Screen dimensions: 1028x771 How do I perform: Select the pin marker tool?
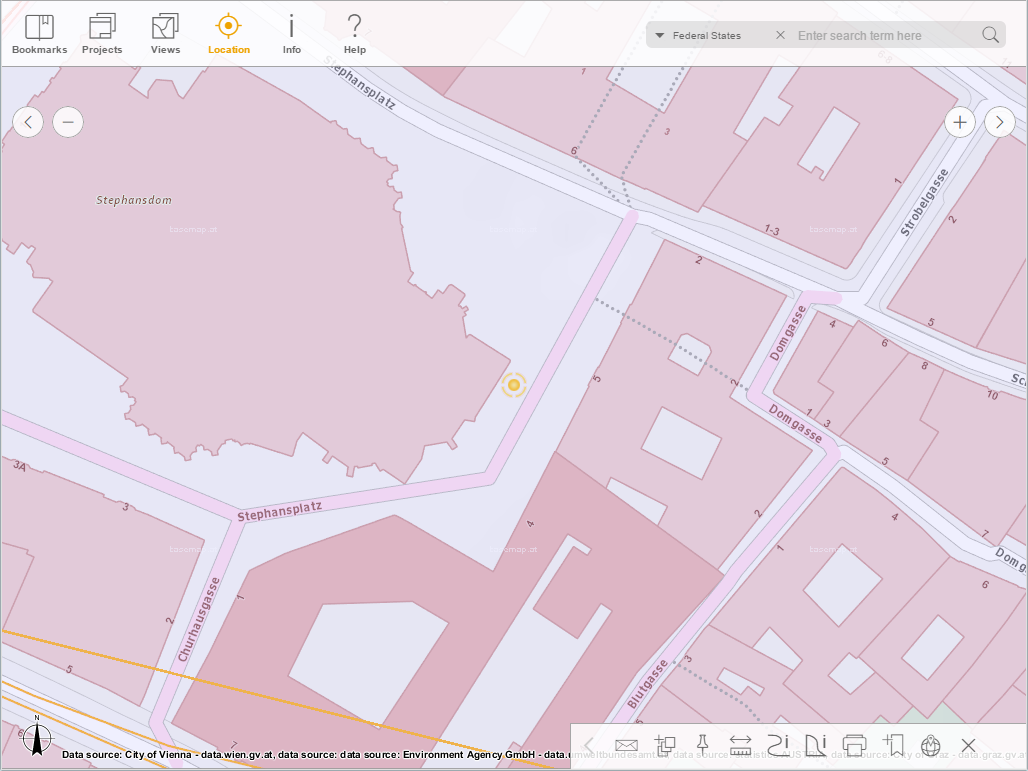click(x=703, y=745)
